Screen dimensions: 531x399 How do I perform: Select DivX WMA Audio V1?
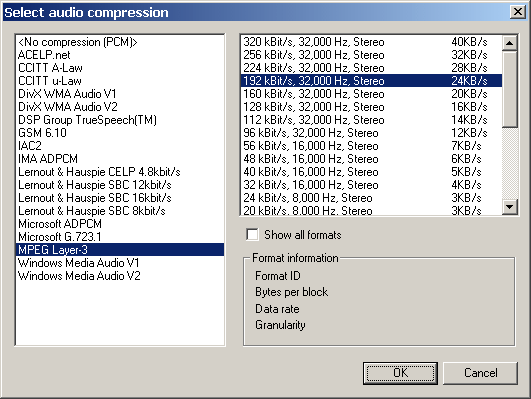coord(120,94)
